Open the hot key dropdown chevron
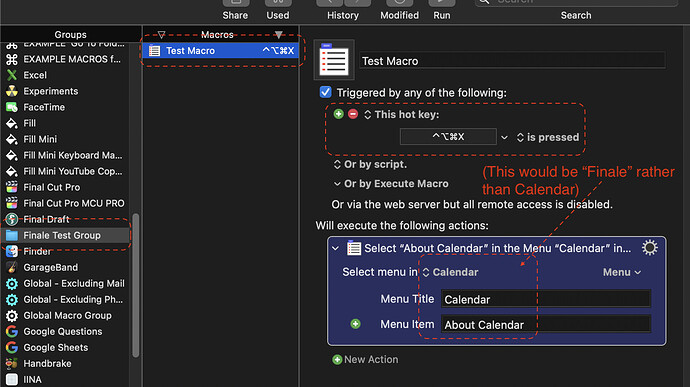This screenshot has width=690, height=387. click(504, 137)
